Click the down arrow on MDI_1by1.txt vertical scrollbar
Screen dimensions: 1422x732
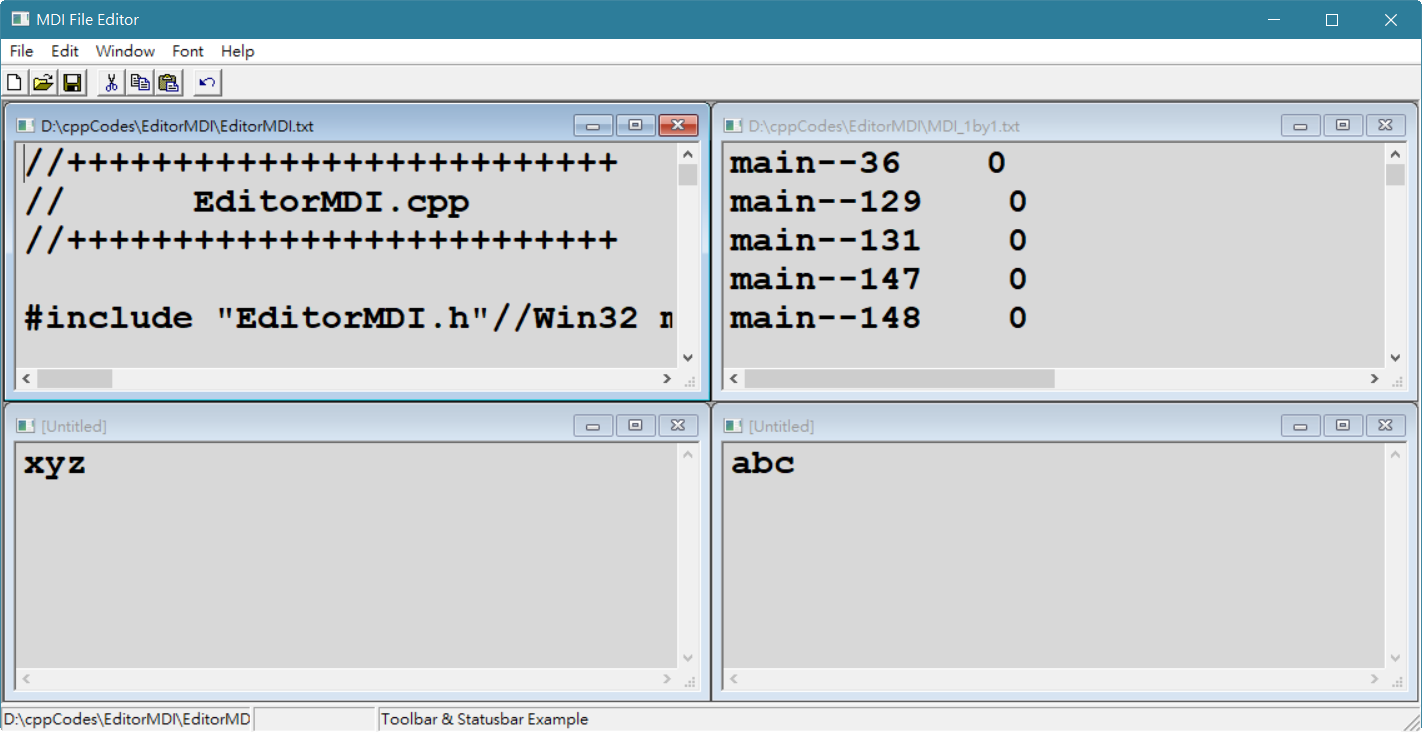pos(1396,357)
